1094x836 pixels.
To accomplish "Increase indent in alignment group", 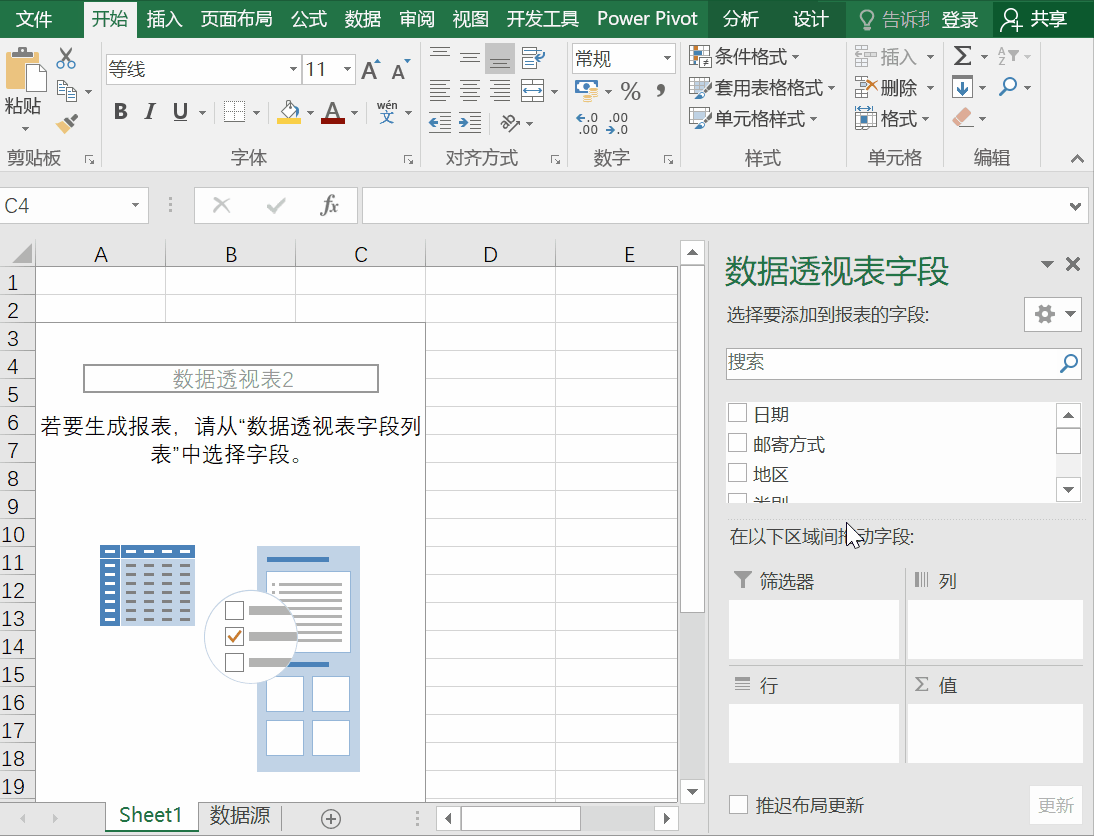I will tap(470, 124).
